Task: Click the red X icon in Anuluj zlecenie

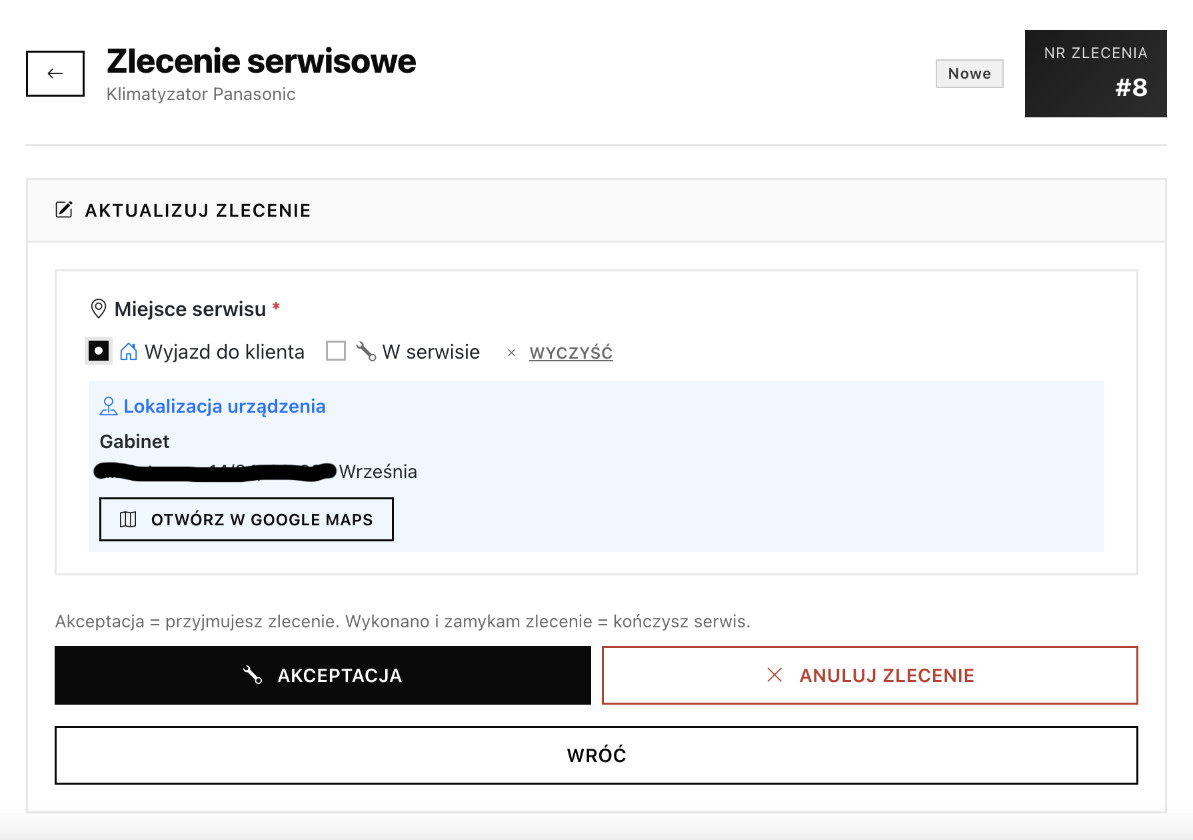Action: 775,675
